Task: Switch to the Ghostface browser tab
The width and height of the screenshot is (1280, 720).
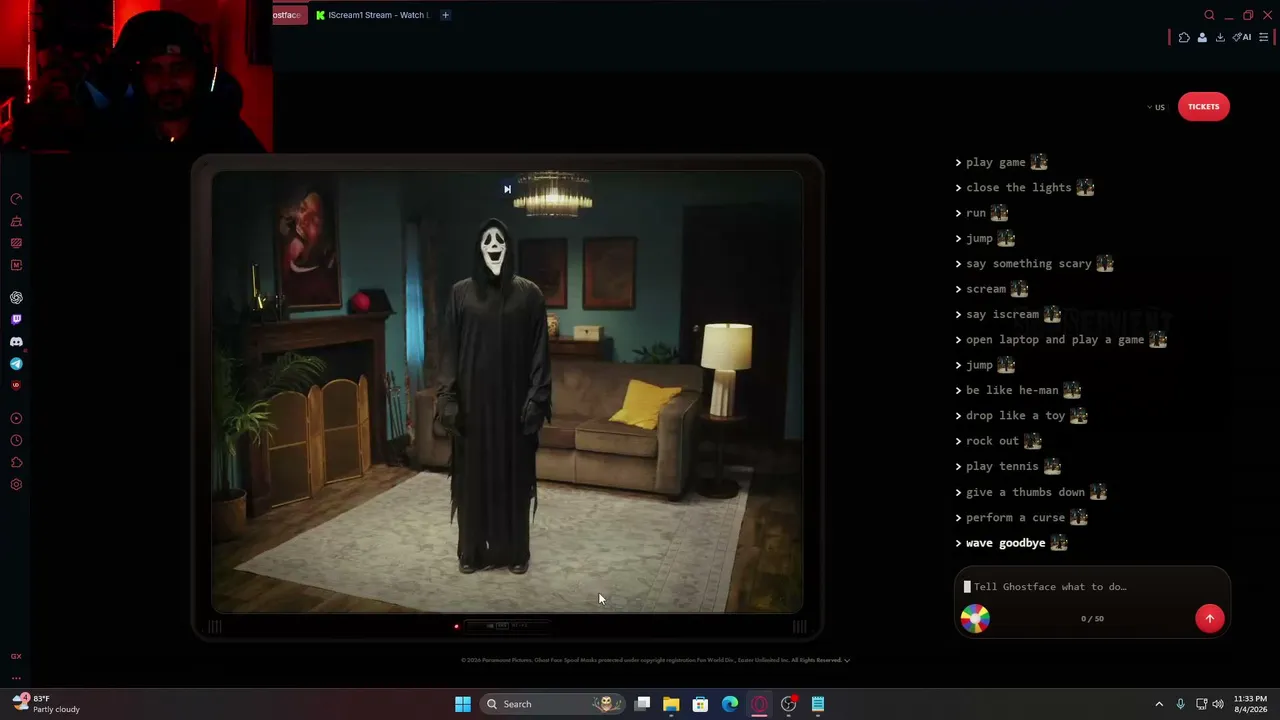Action: (289, 15)
